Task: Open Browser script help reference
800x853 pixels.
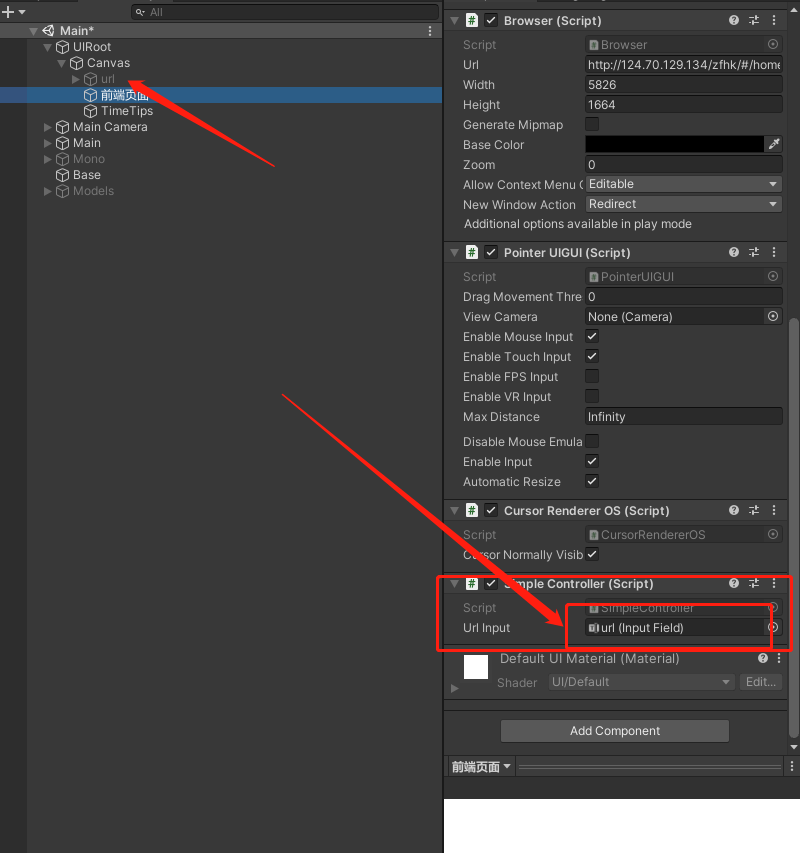Action: pyautogui.click(x=734, y=20)
